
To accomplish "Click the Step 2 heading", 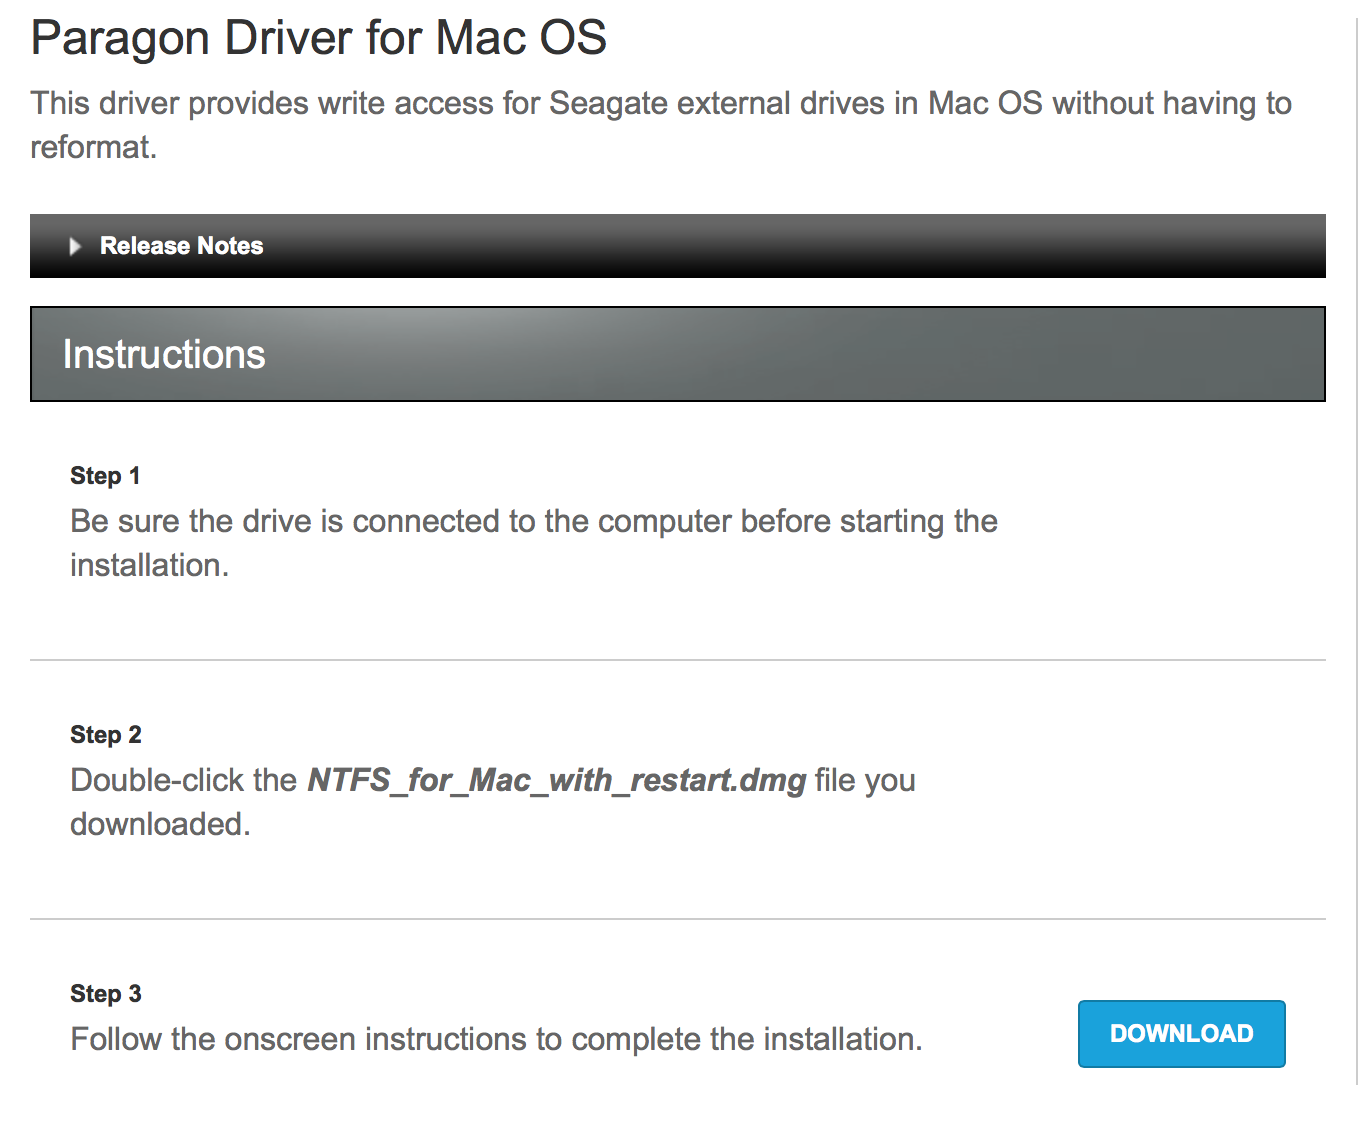I will click(x=106, y=735).
